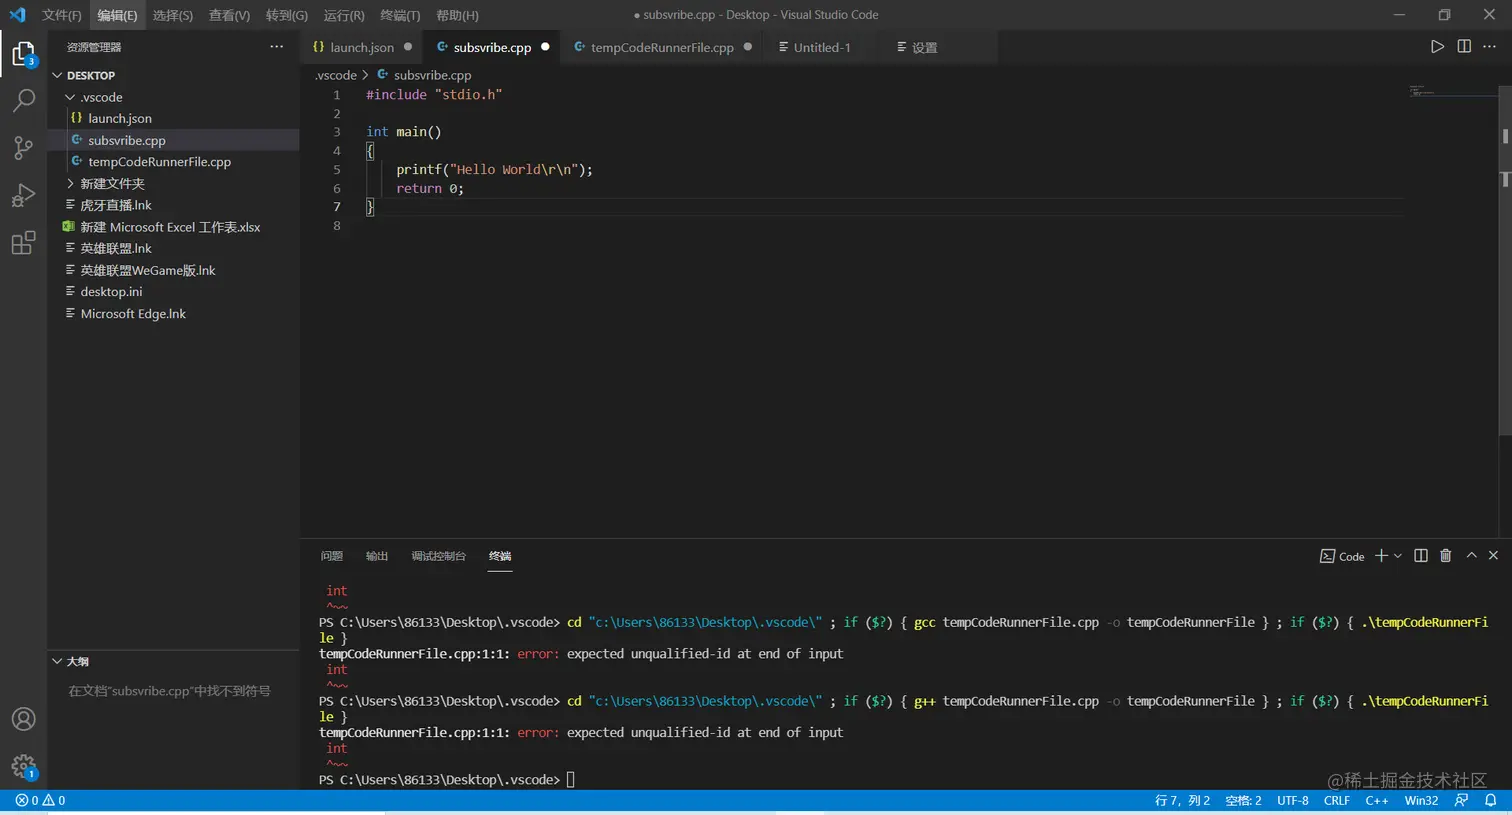1512x815 pixels.
Task: Open the 终端(T) menu
Action: point(400,15)
